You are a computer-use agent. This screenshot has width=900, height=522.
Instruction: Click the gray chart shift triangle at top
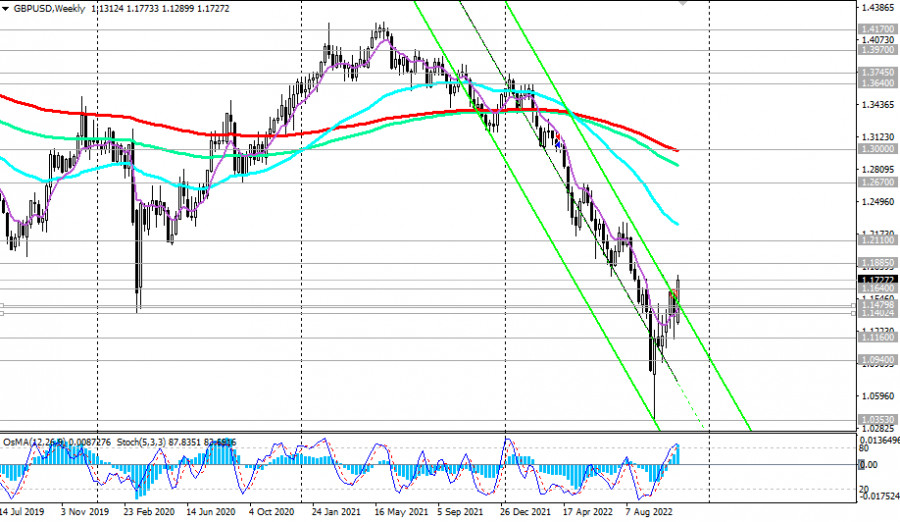pos(683,3)
